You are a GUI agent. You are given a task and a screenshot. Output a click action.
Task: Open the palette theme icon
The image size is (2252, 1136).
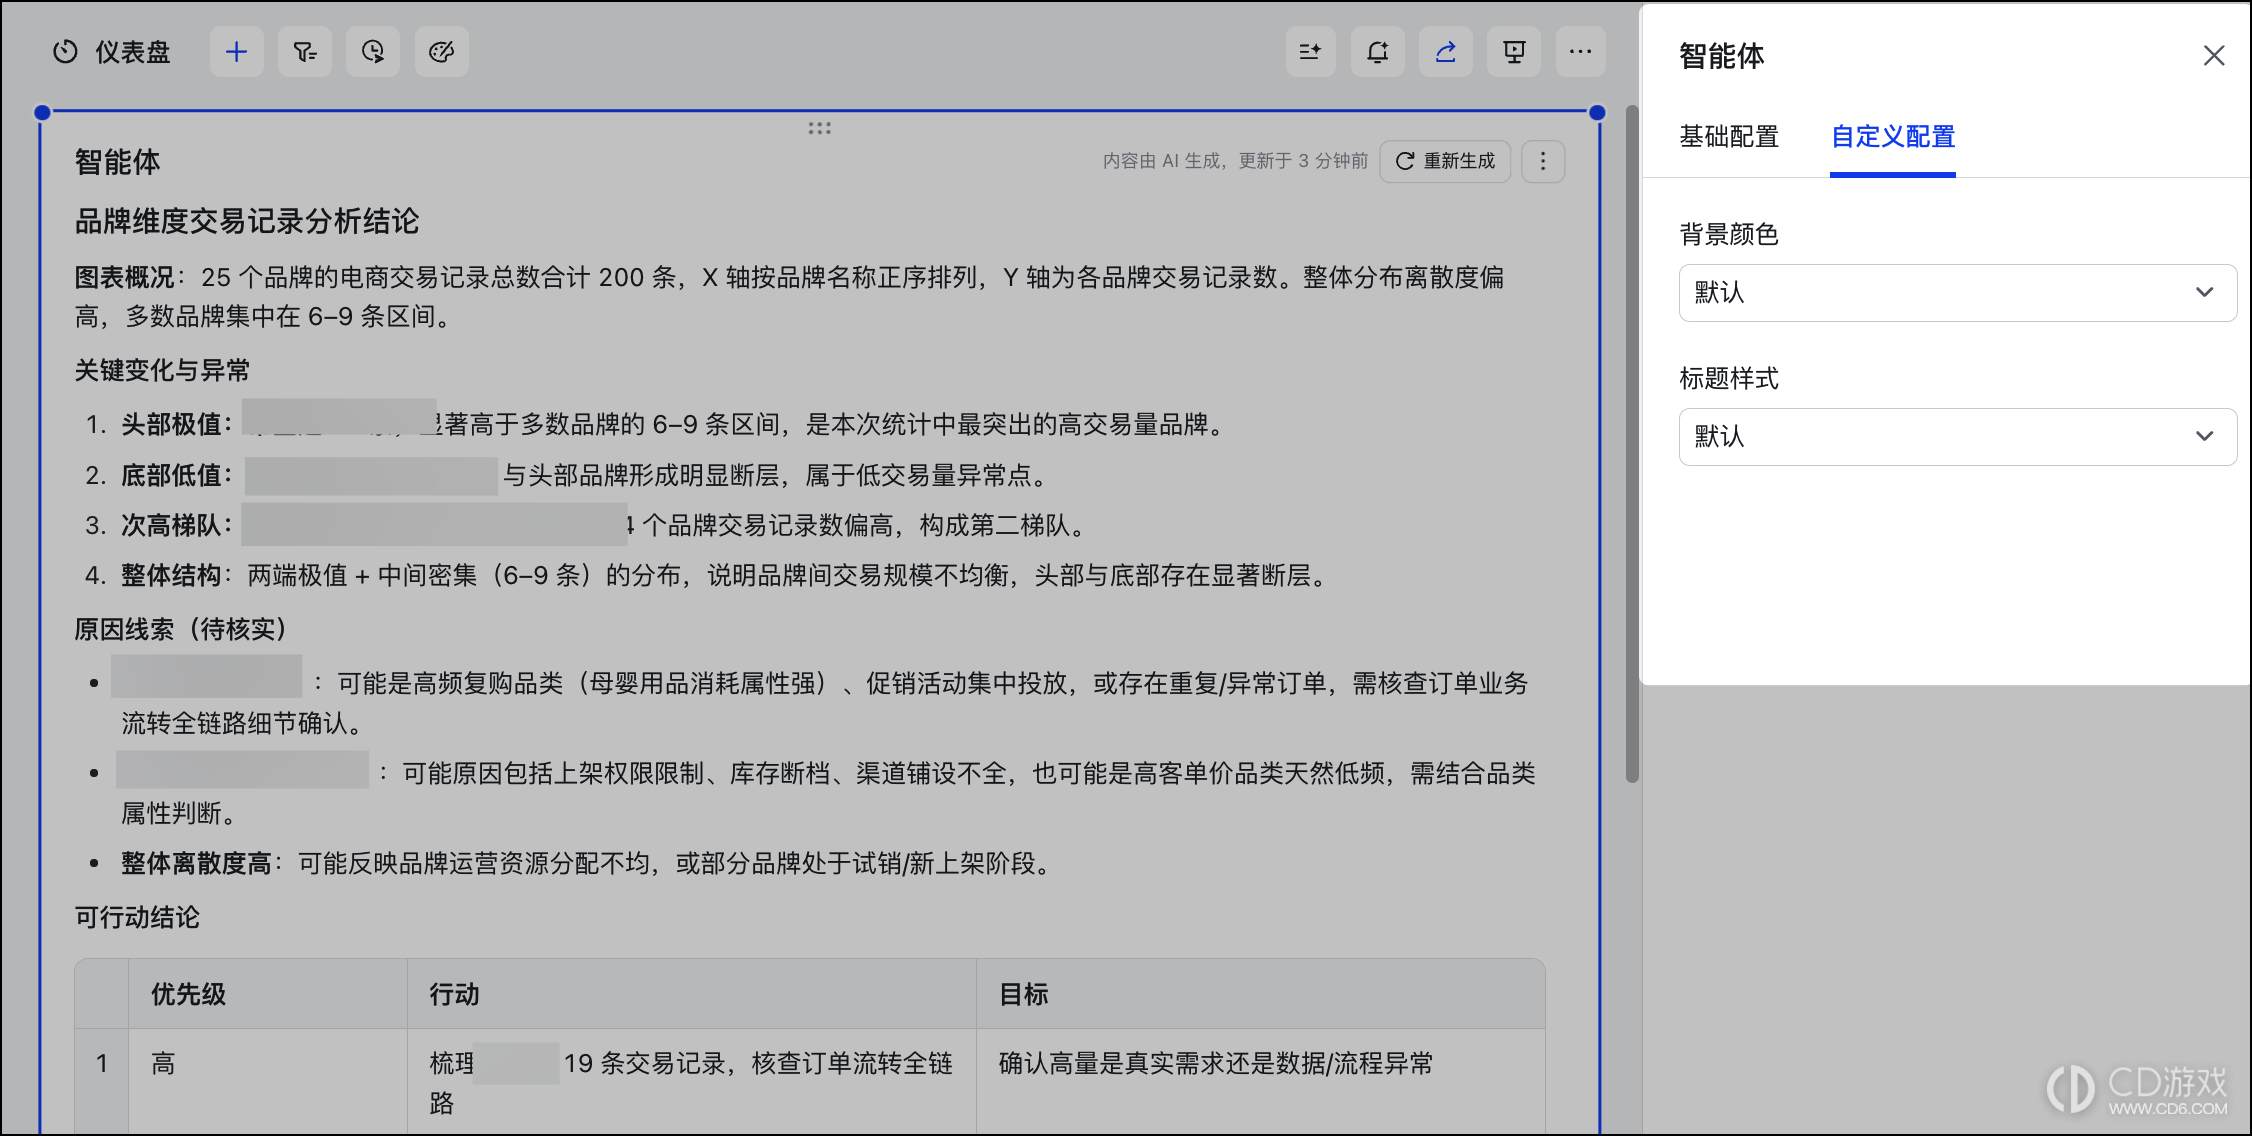[441, 52]
